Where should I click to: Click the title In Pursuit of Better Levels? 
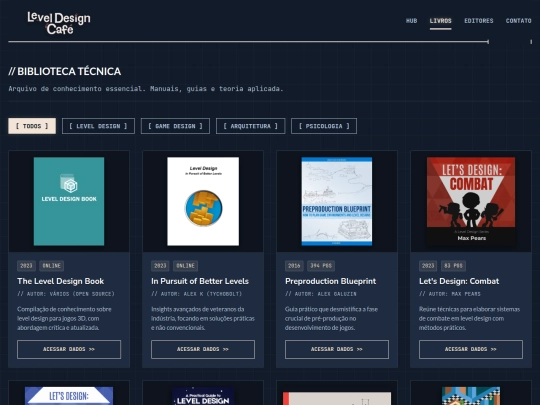point(200,281)
